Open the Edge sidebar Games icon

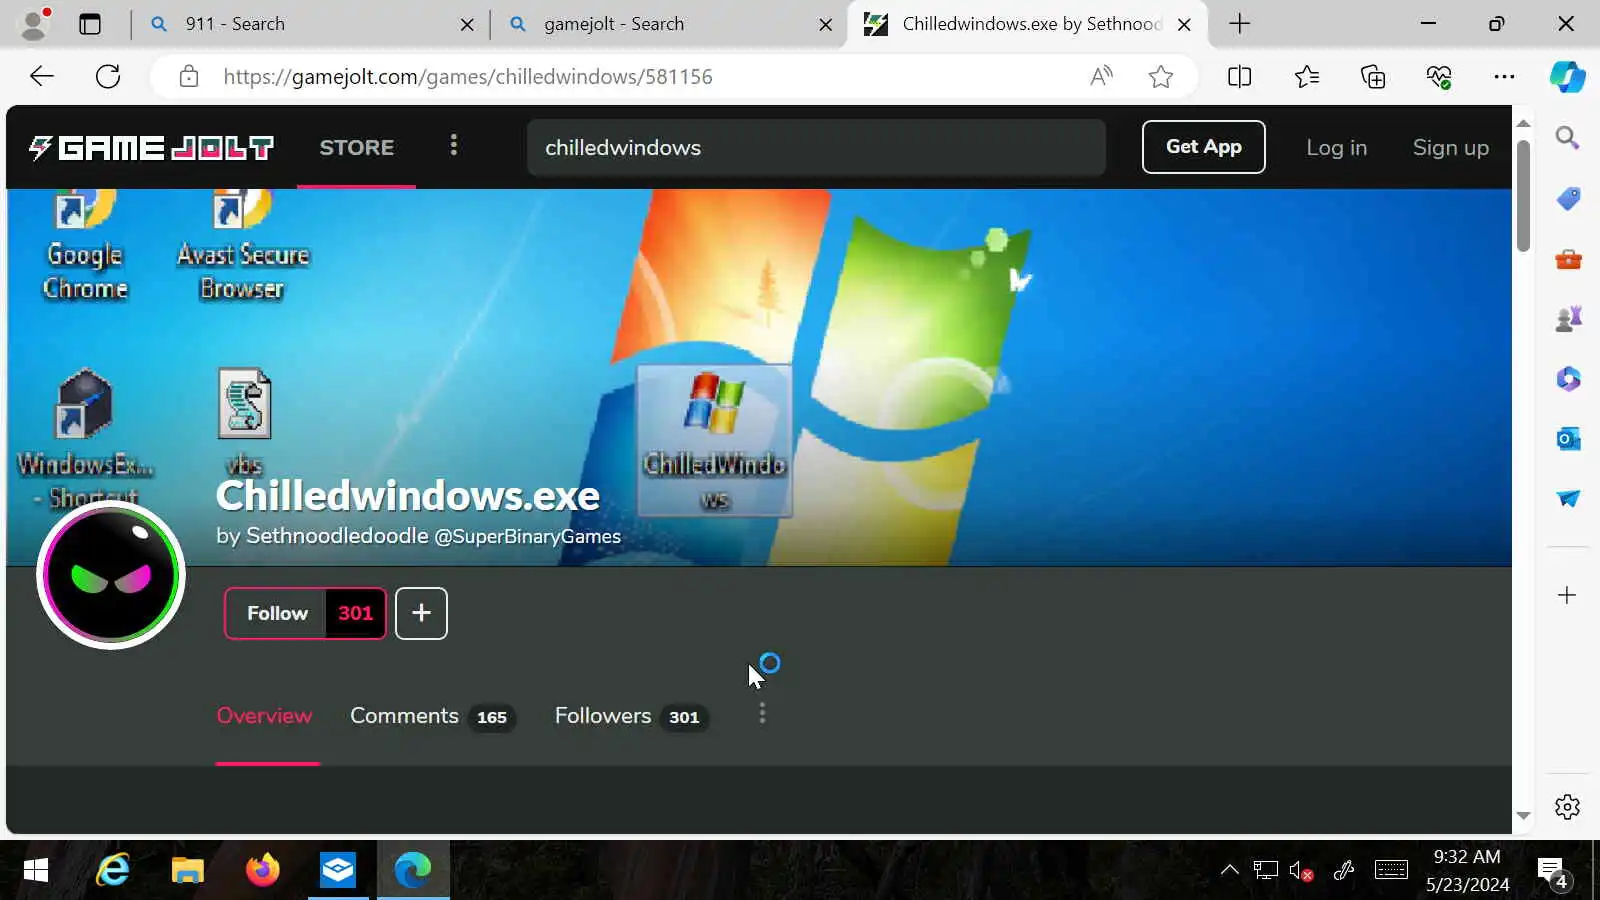(1568, 319)
